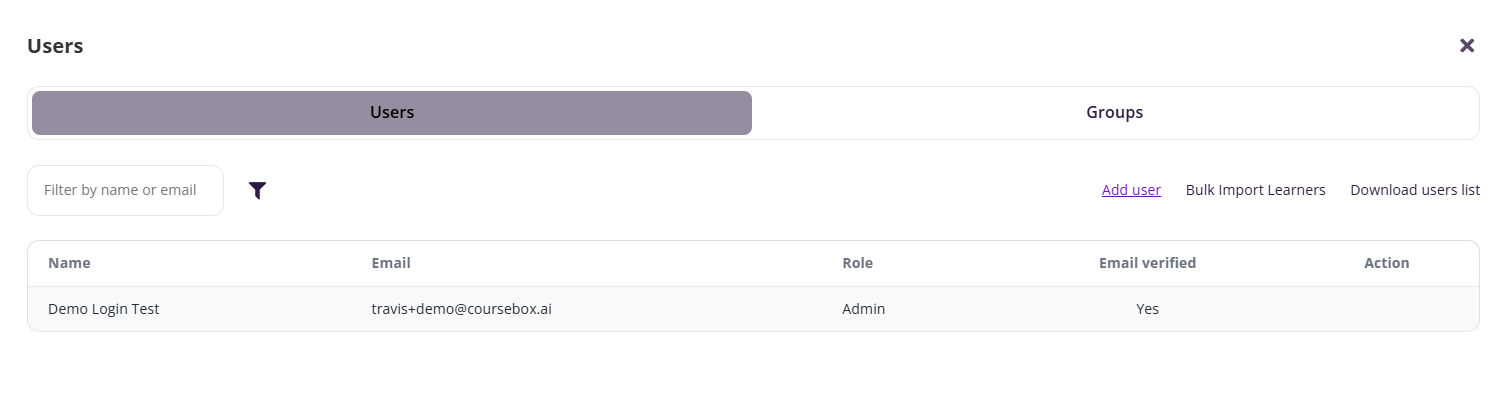Viewport: 1502px width, 403px height.
Task: Click the Name column header
Action: 69,263
